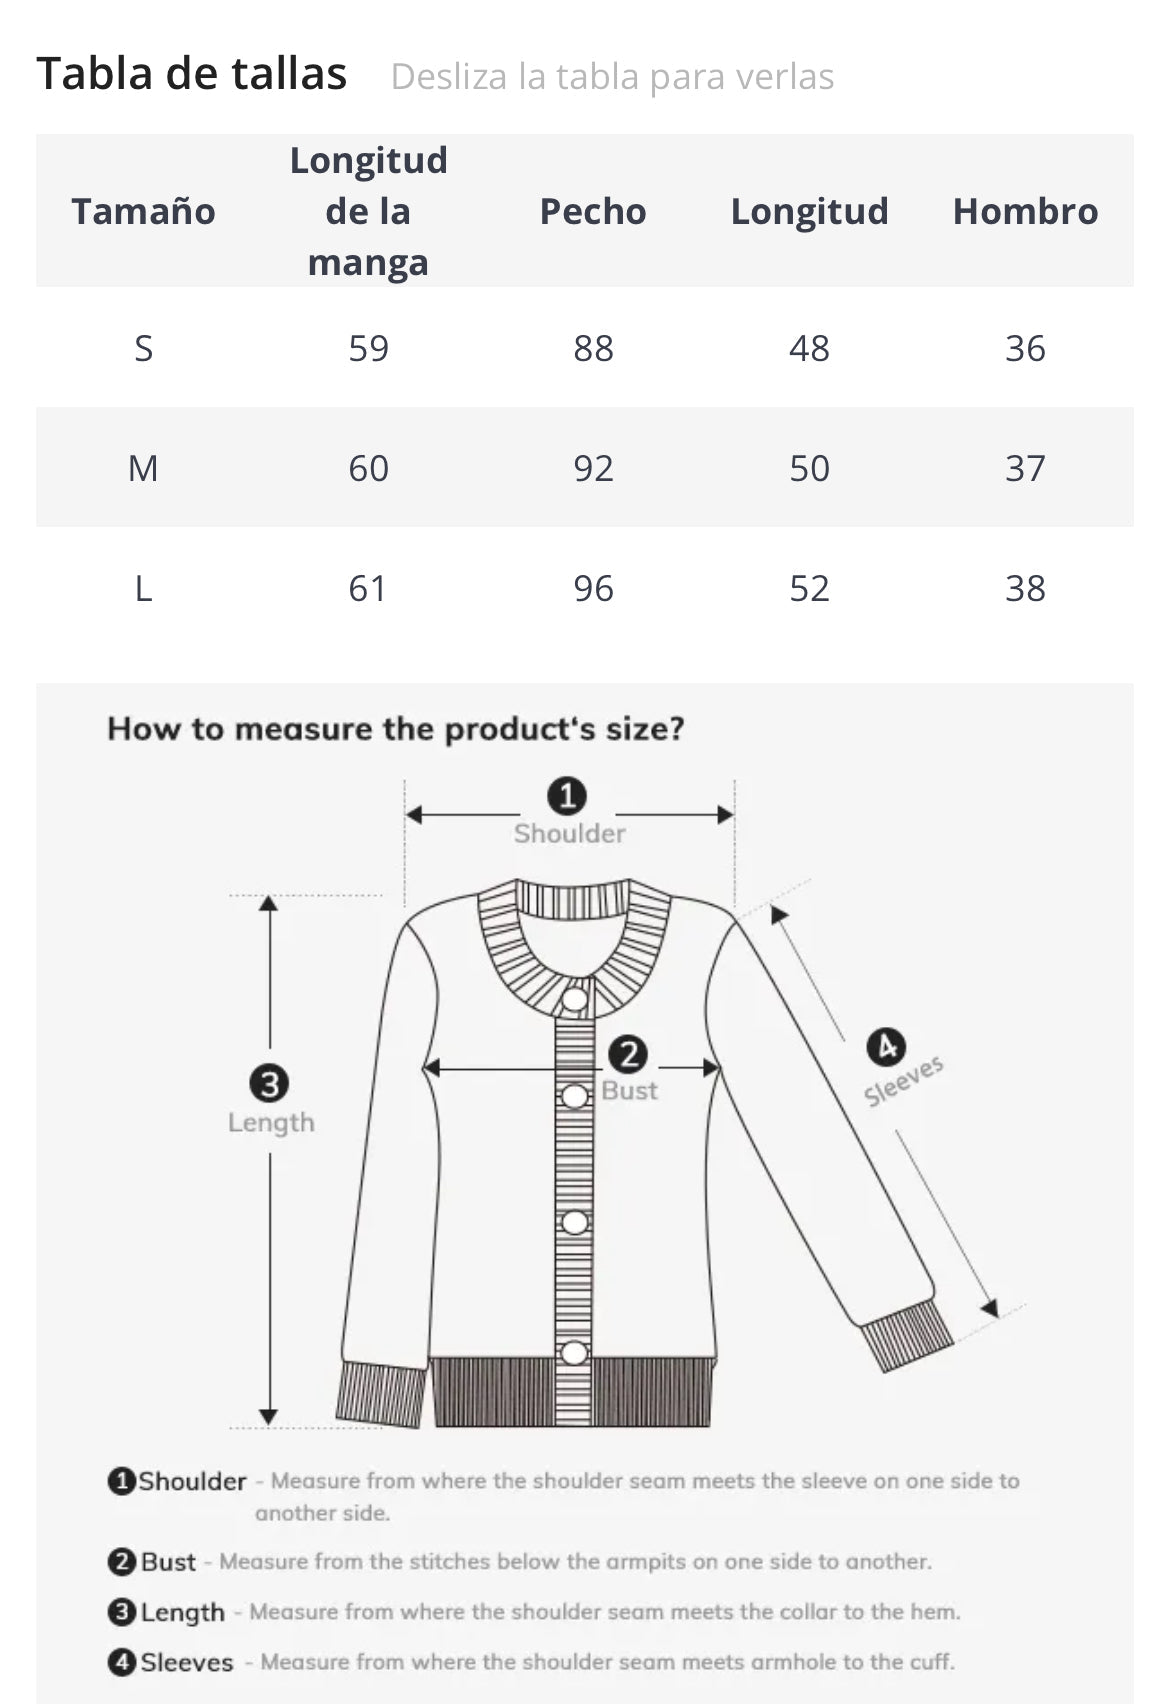Image resolution: width=1170 pixels, height=1704 pixels.
Task: Select the Tamaño column header
Action: pos(143,211)
